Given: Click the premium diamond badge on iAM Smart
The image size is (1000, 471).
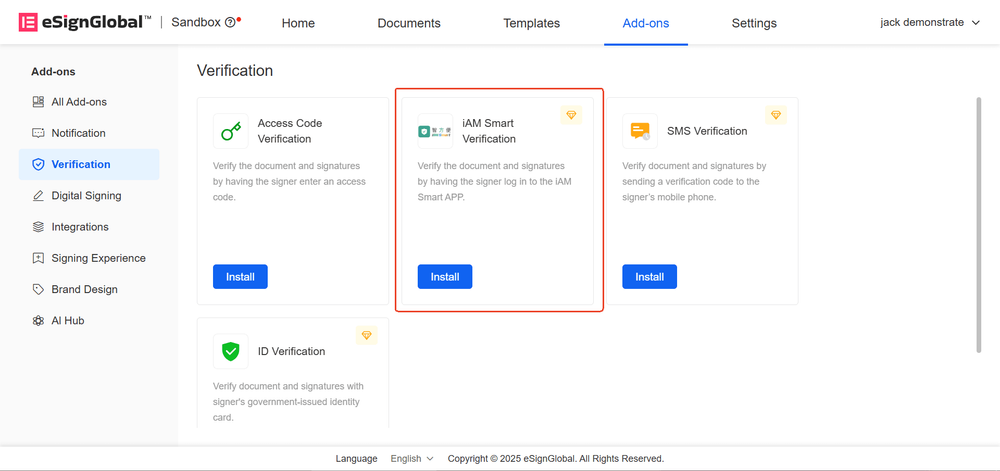Looking at the screenshot, I should click(571, 116).
